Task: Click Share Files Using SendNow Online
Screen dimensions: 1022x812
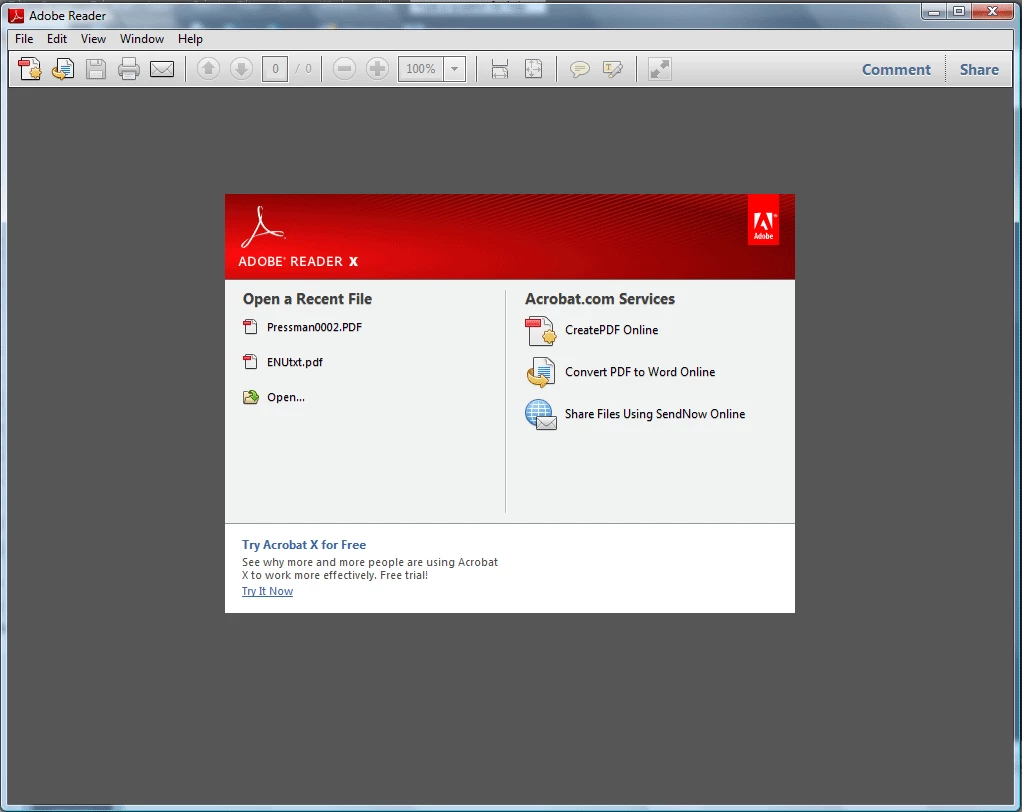Action: click(655, 414)
